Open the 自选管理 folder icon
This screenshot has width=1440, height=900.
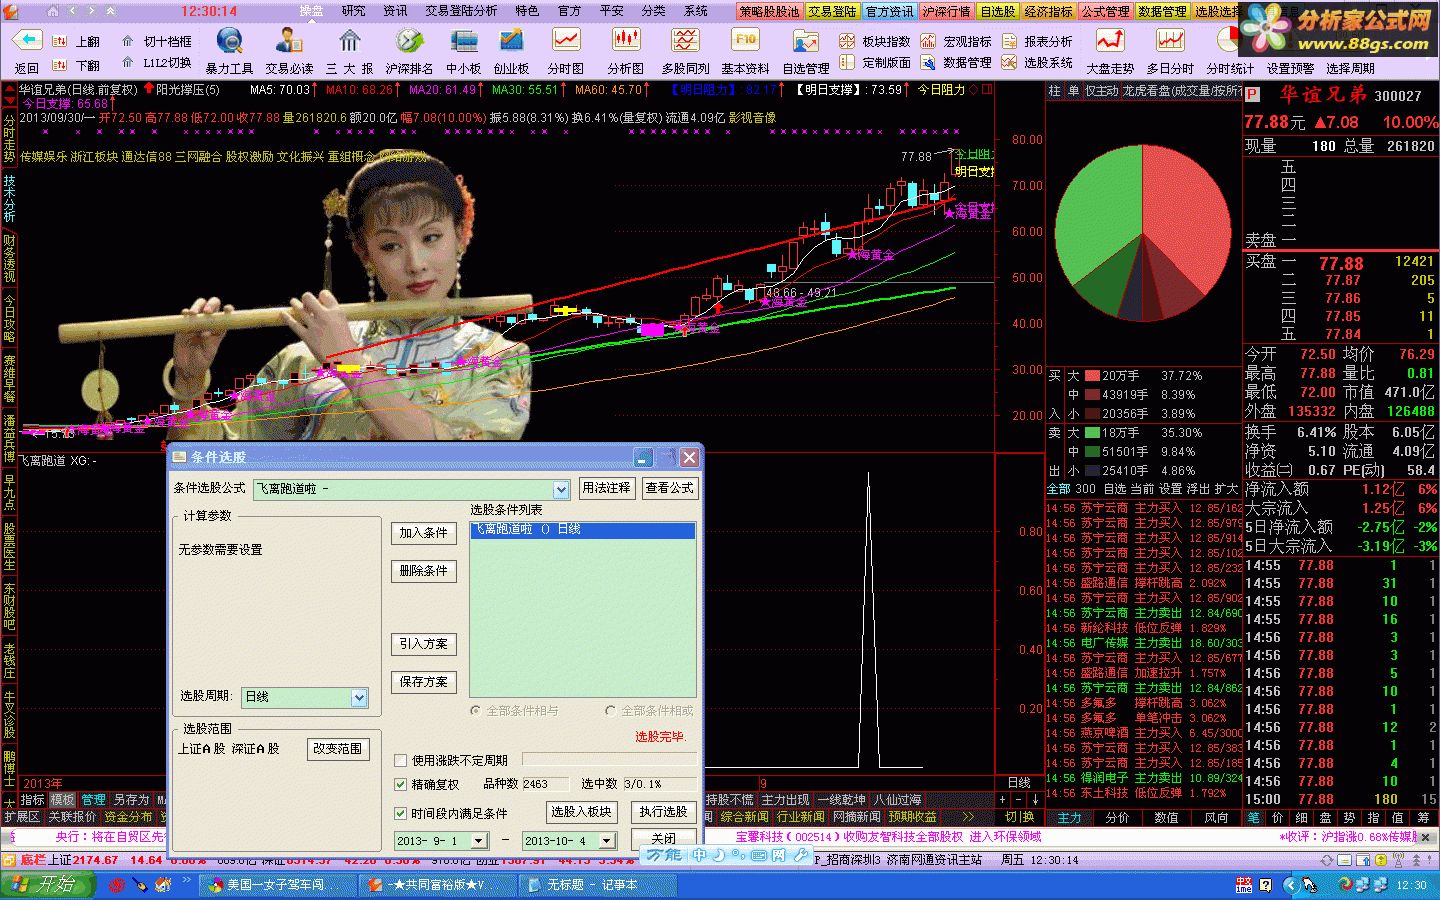point(806,43)
